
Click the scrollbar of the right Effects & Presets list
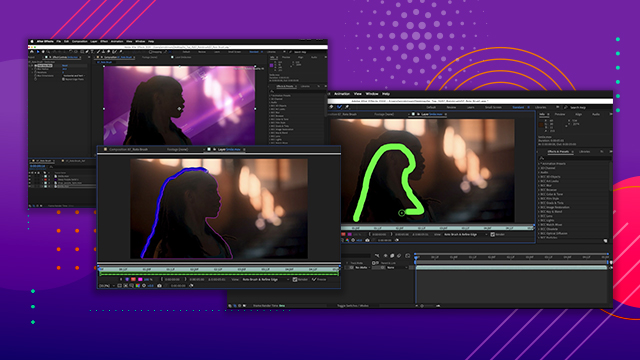(x=611, y=176)
